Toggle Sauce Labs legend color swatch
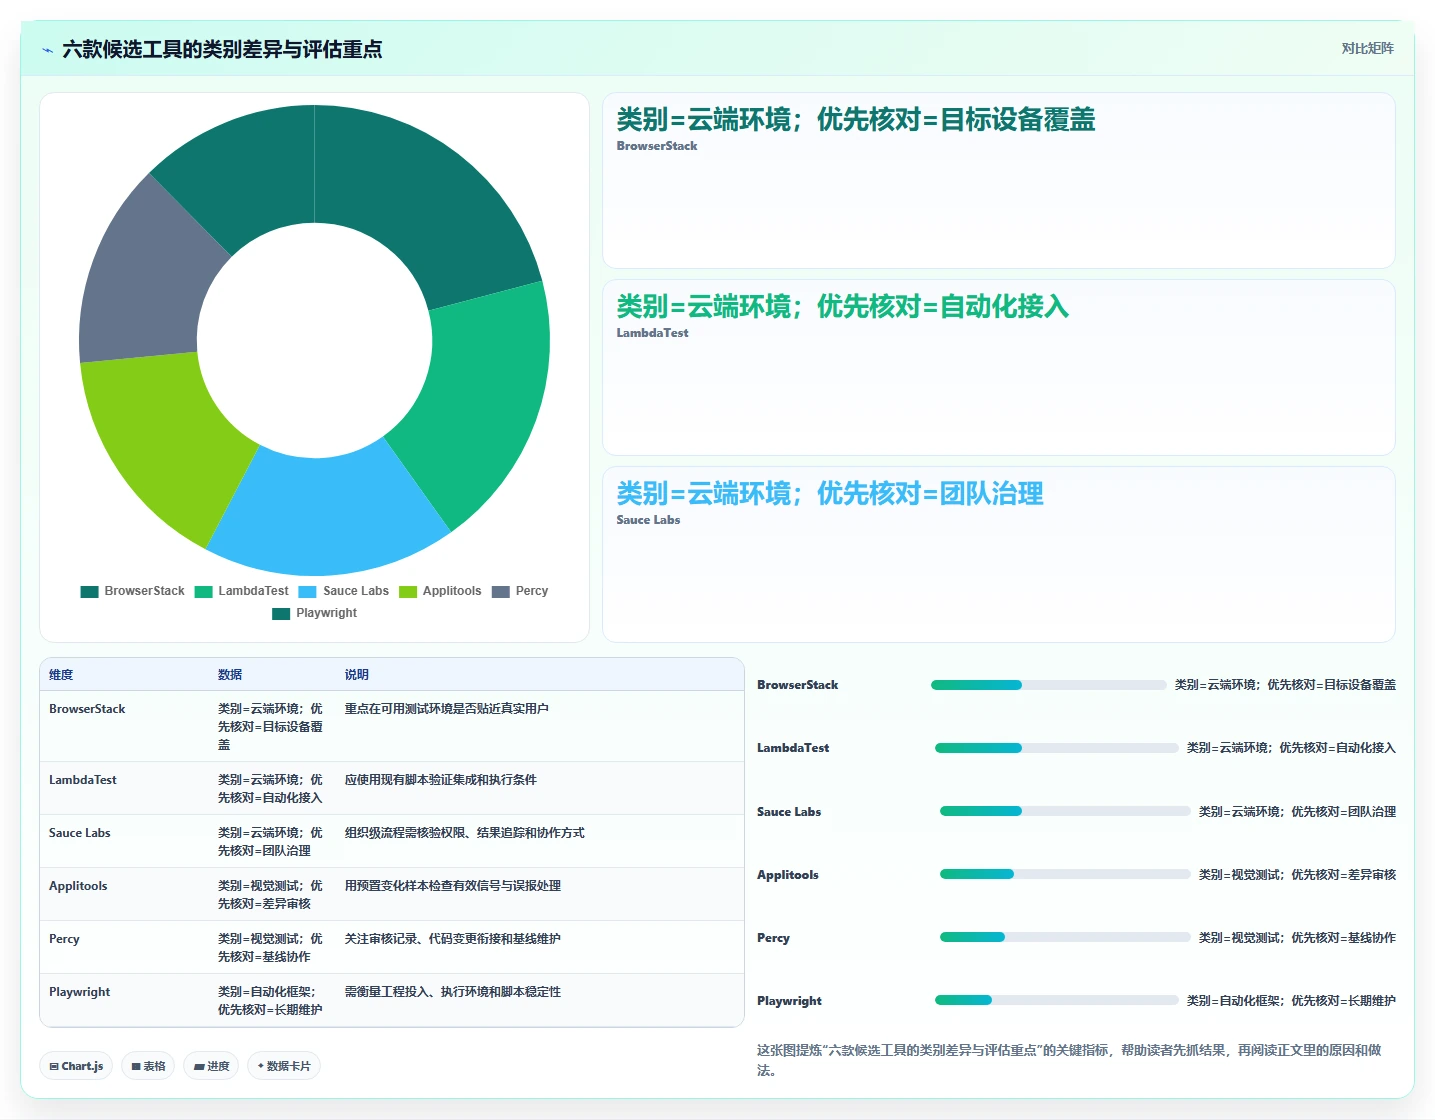The image size is (1435, 1120). (x=307, y=591)
